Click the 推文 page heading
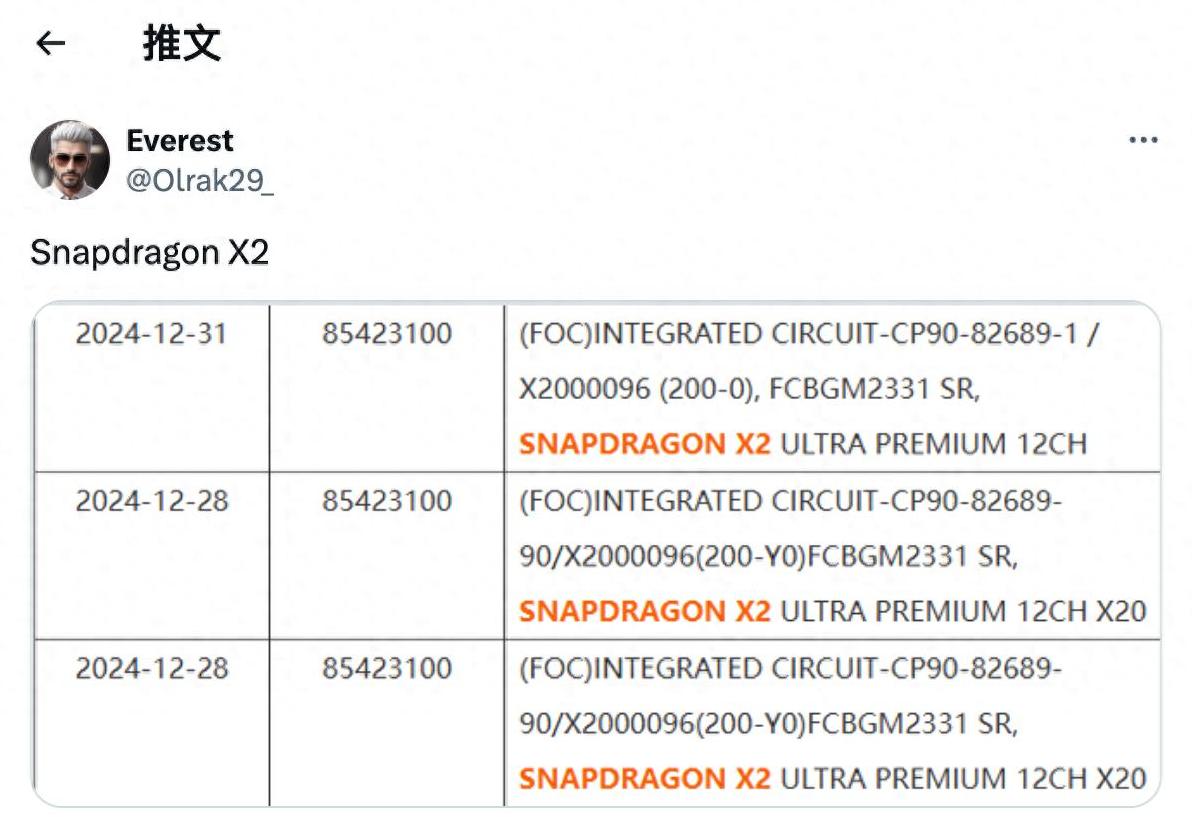The image size is (1192, 836). point(181,44)
